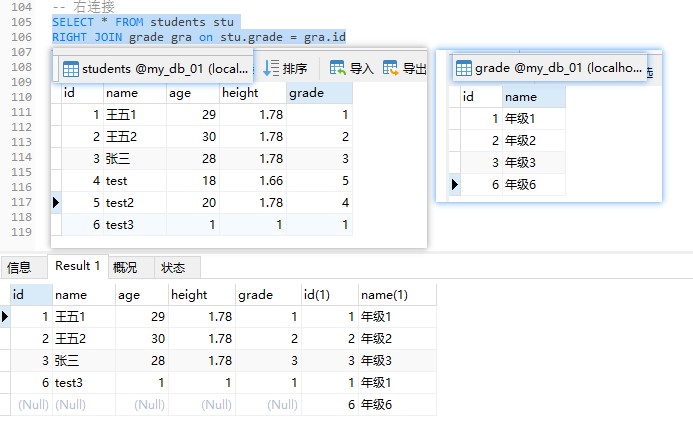This screenshot has height=426, width=693.
Task: Click the RIGHT JOIN line in editor
Action: click(x=199, y=37)
